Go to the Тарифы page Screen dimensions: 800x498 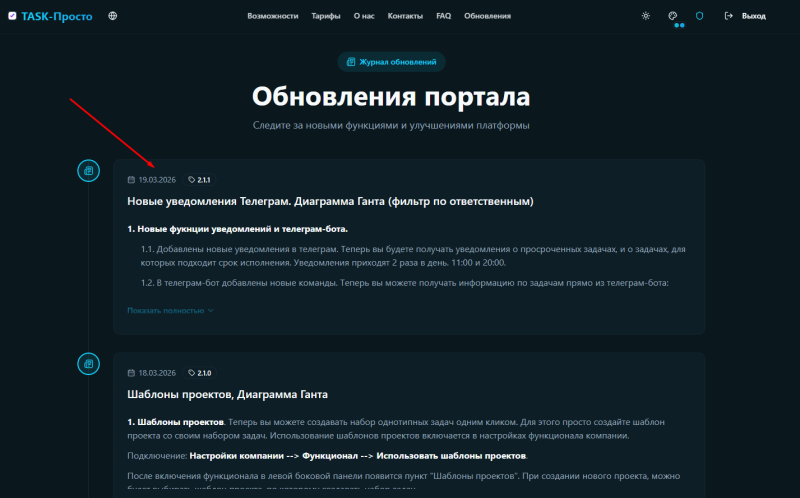click(326, 16)
